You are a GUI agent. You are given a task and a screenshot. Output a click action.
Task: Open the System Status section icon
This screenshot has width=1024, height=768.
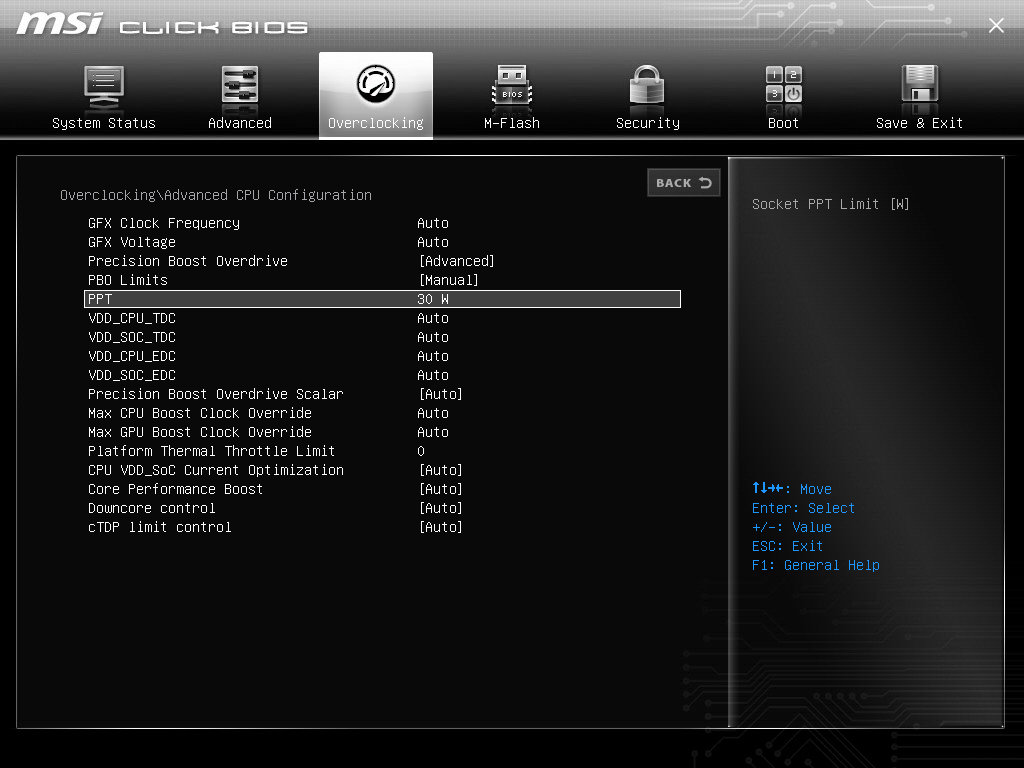pyautogui.click(x=104, y=86)
